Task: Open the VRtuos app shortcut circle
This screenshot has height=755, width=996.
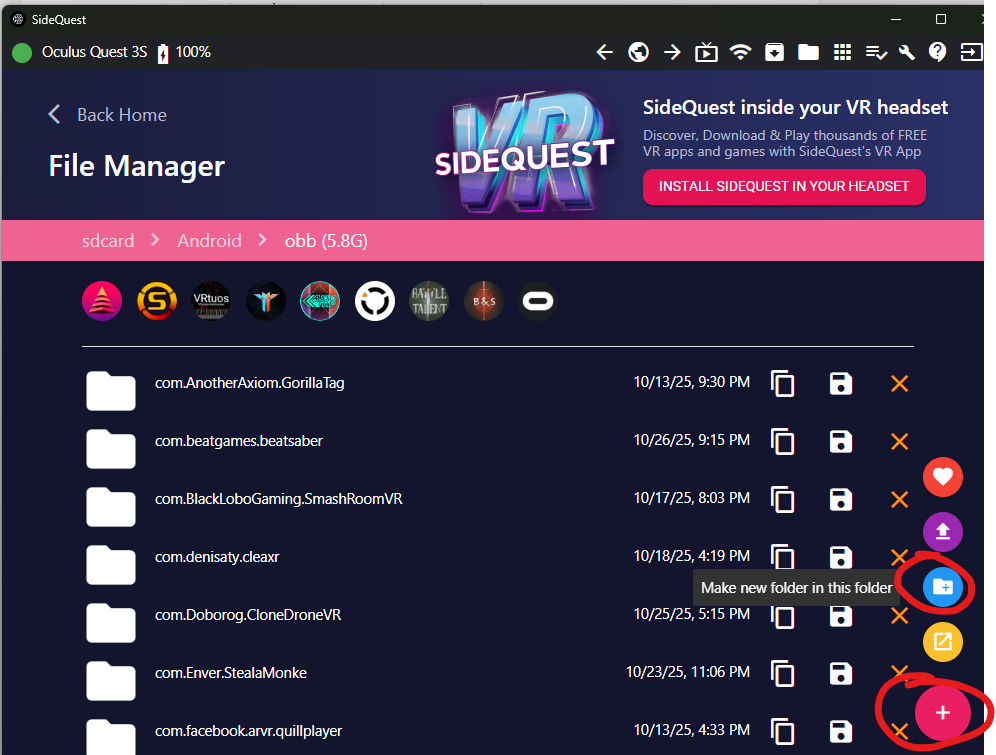Action: pyautogui.click(x=211, y=301)
